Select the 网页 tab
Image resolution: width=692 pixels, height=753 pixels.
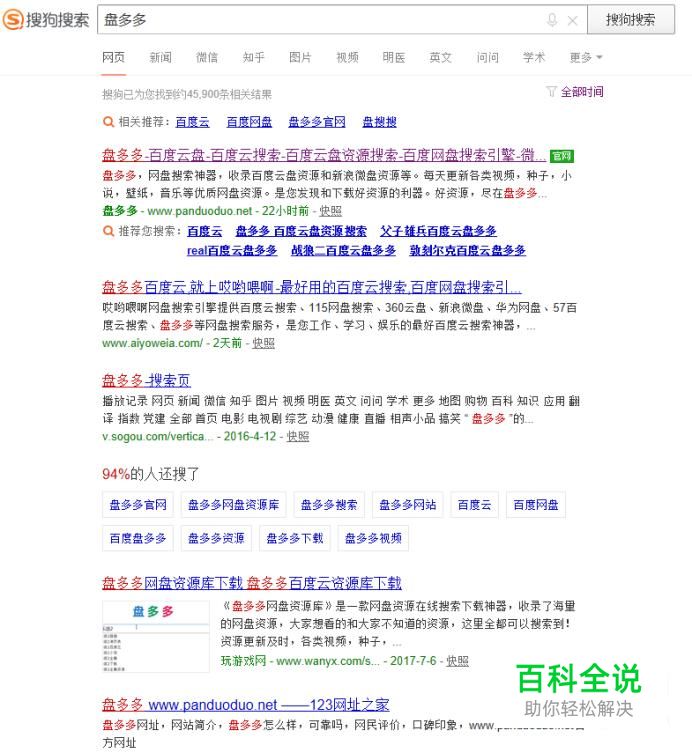[x=113, y=58]
